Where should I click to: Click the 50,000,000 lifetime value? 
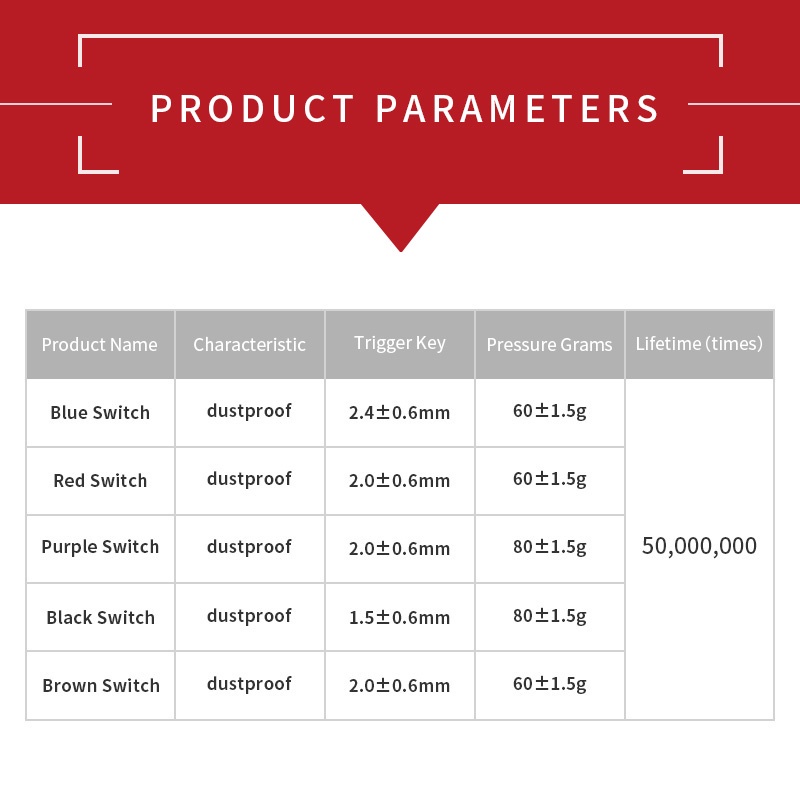pyautogui.click(x=699, y=546)
